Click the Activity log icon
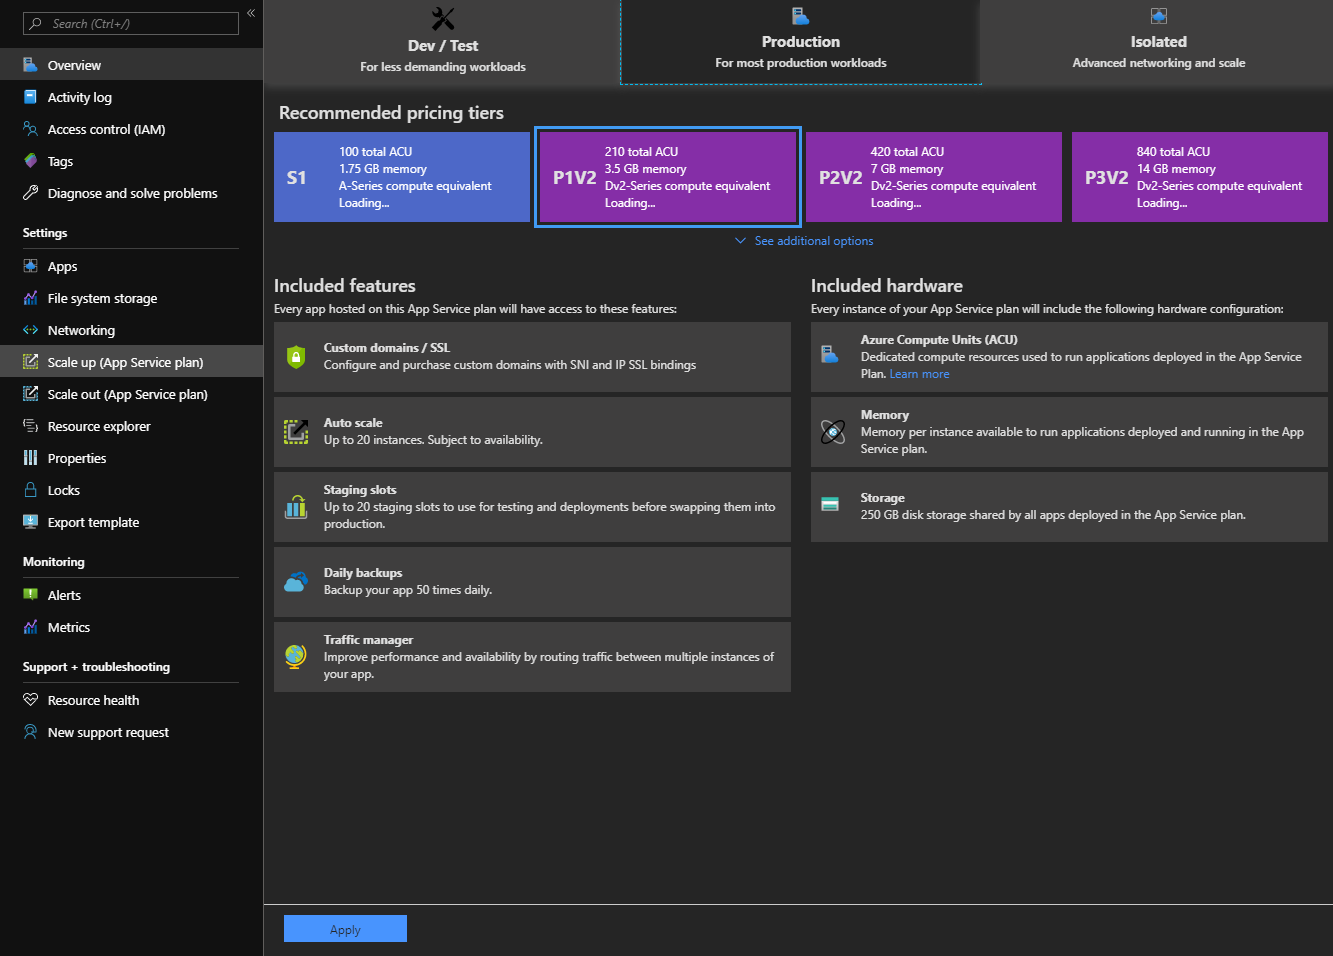This screenshot has width=1333, height=956. pos(31,97)
